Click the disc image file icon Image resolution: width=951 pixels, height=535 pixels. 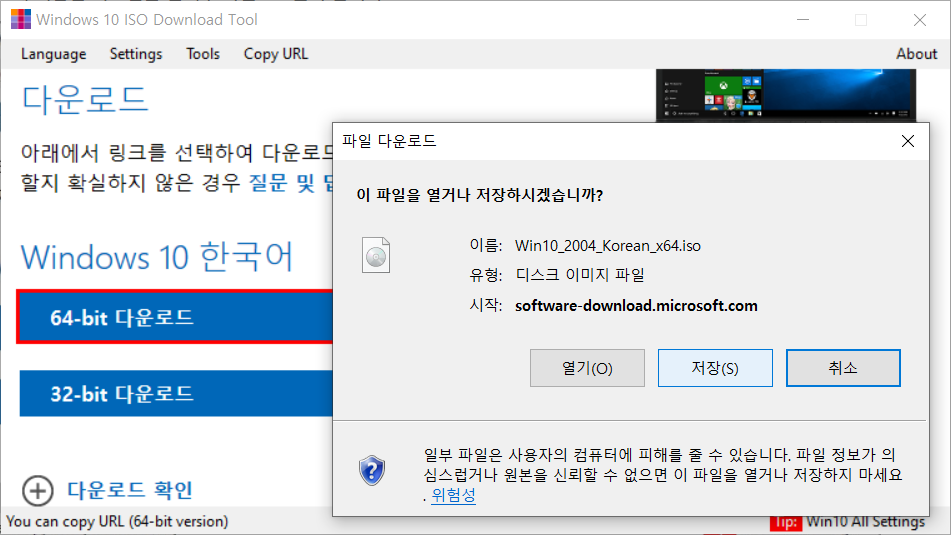[376, 255]
